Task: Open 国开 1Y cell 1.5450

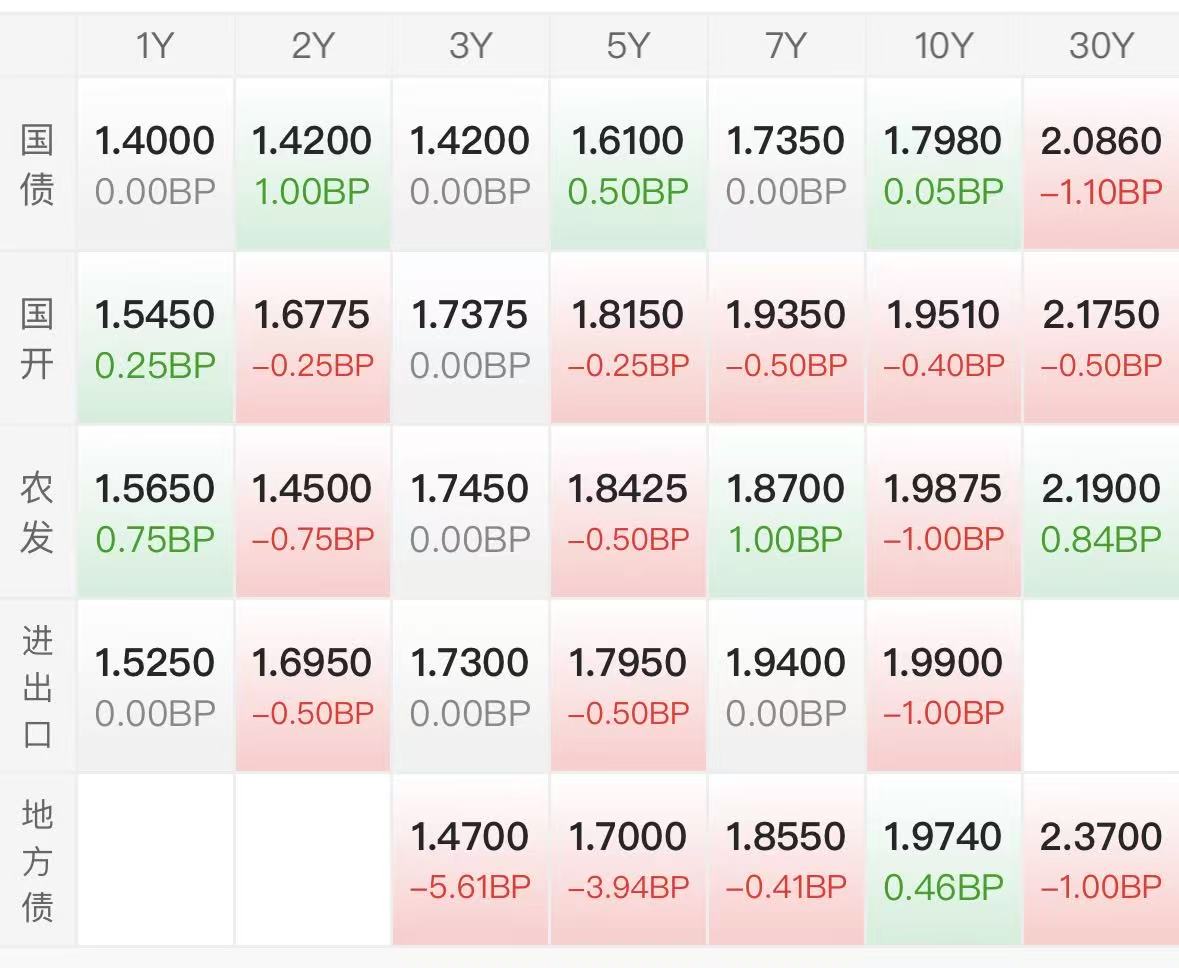Action: click(155, 338)
